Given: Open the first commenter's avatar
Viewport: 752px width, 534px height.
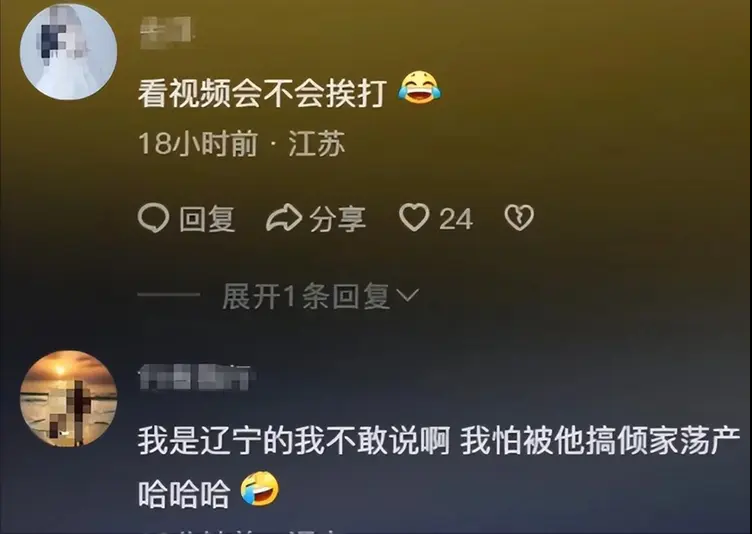Looking at the screenshot, I should (69, 51).
